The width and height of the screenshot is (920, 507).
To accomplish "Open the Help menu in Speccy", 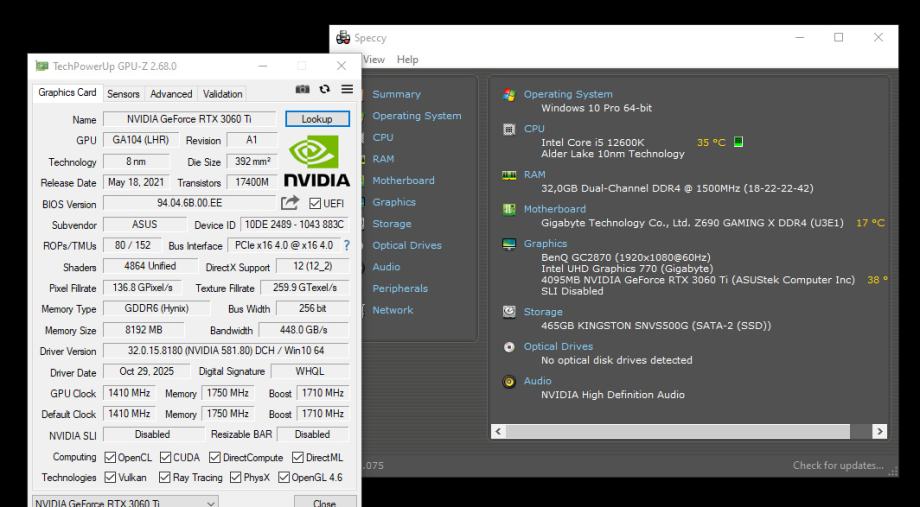I will point(407,59).
